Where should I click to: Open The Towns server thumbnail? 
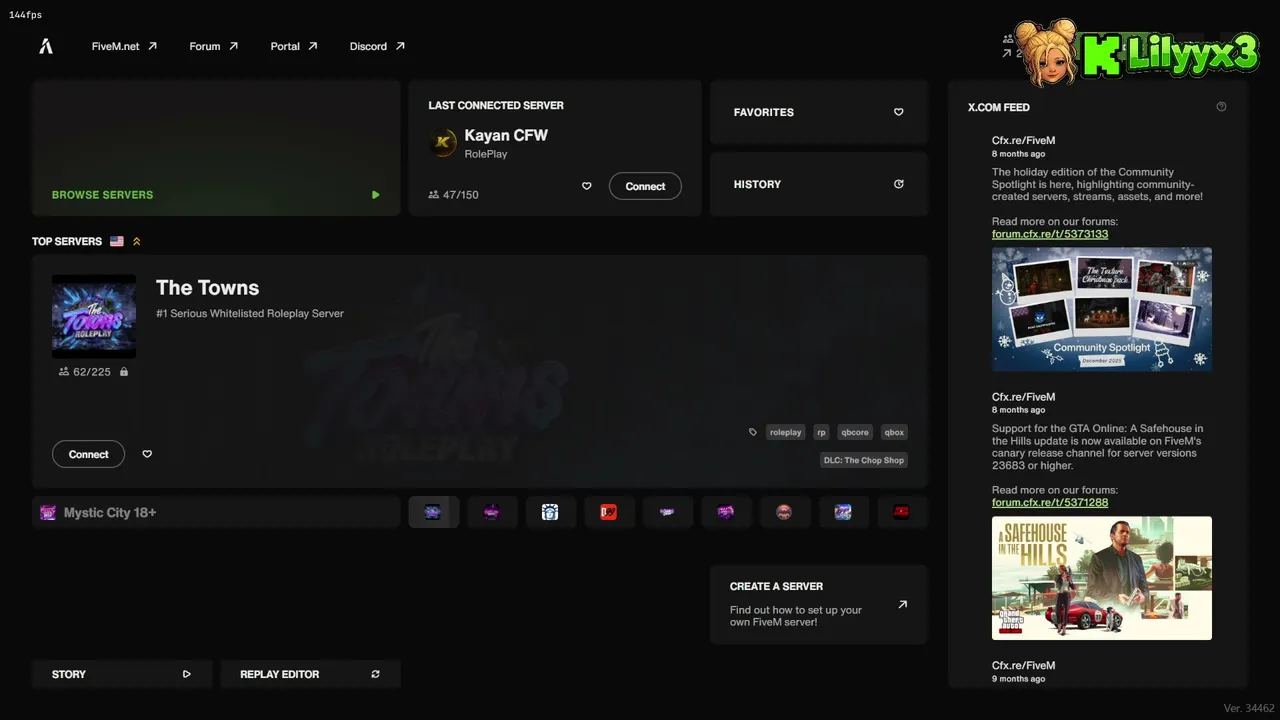coord(94,316)
